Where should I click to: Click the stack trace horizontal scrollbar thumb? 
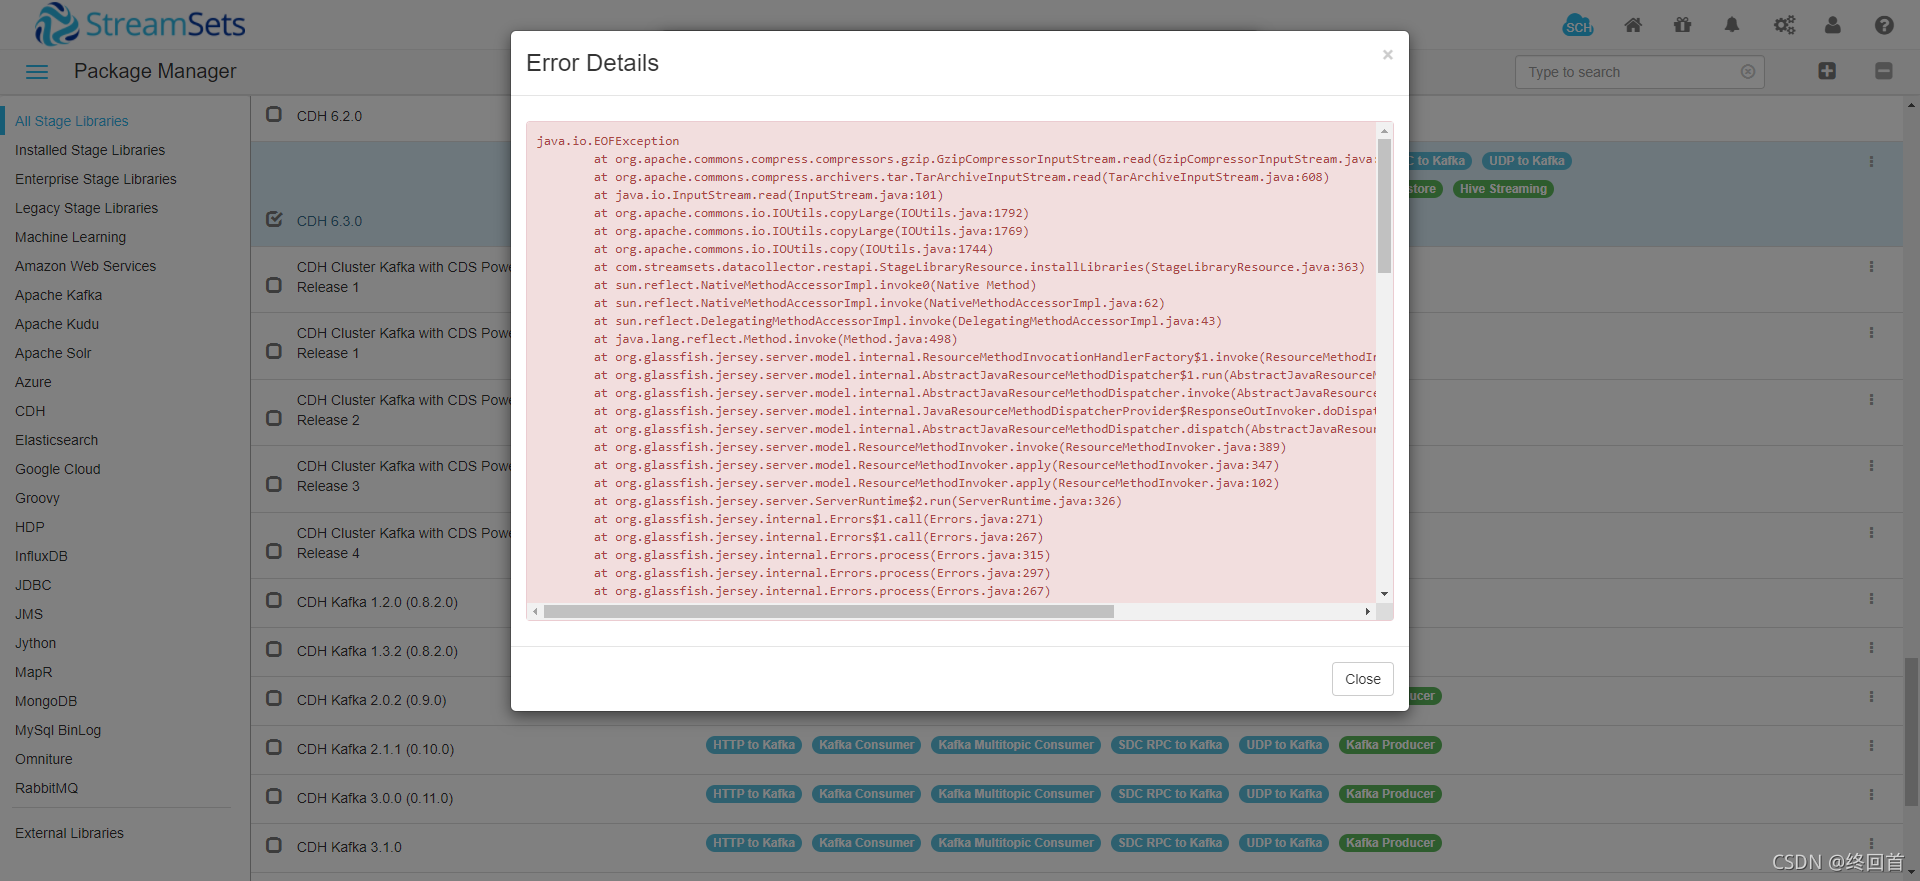coord(829,611)
